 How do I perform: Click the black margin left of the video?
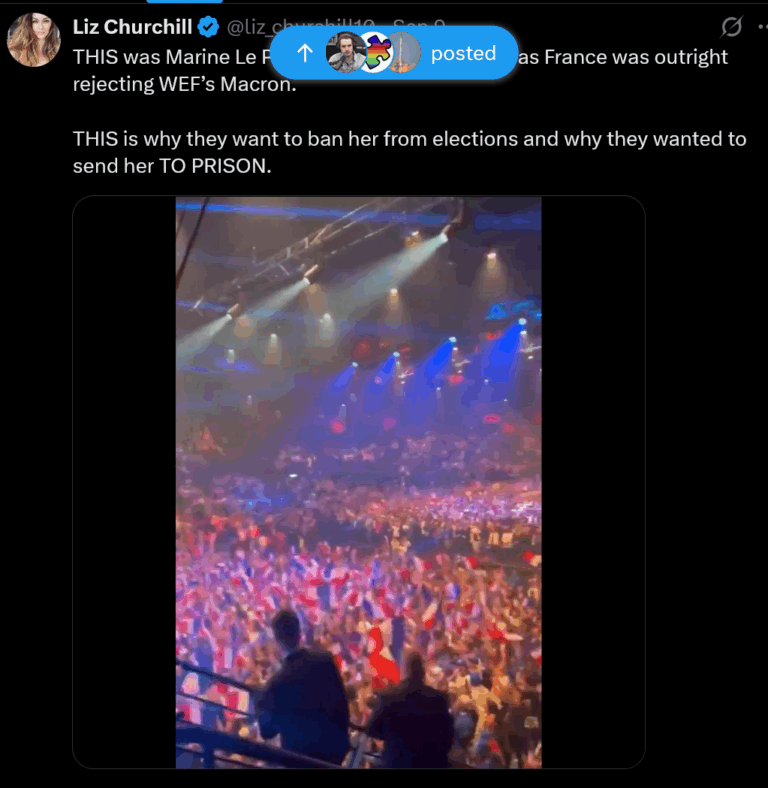point(124,482)
